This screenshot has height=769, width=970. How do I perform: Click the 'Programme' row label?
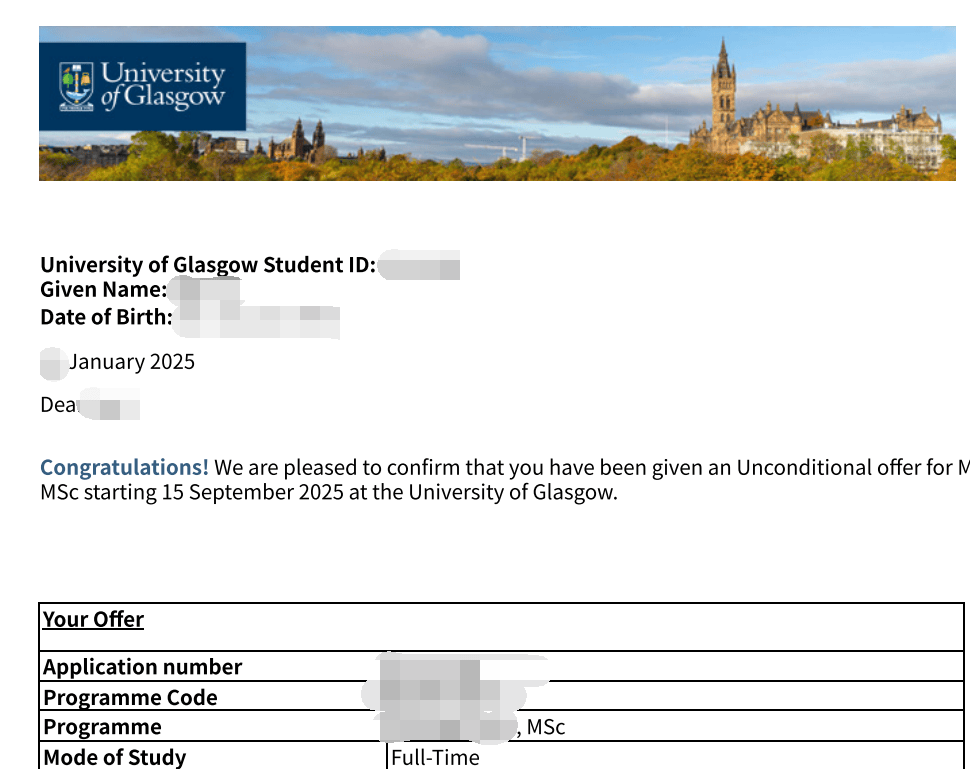(102, 727)
